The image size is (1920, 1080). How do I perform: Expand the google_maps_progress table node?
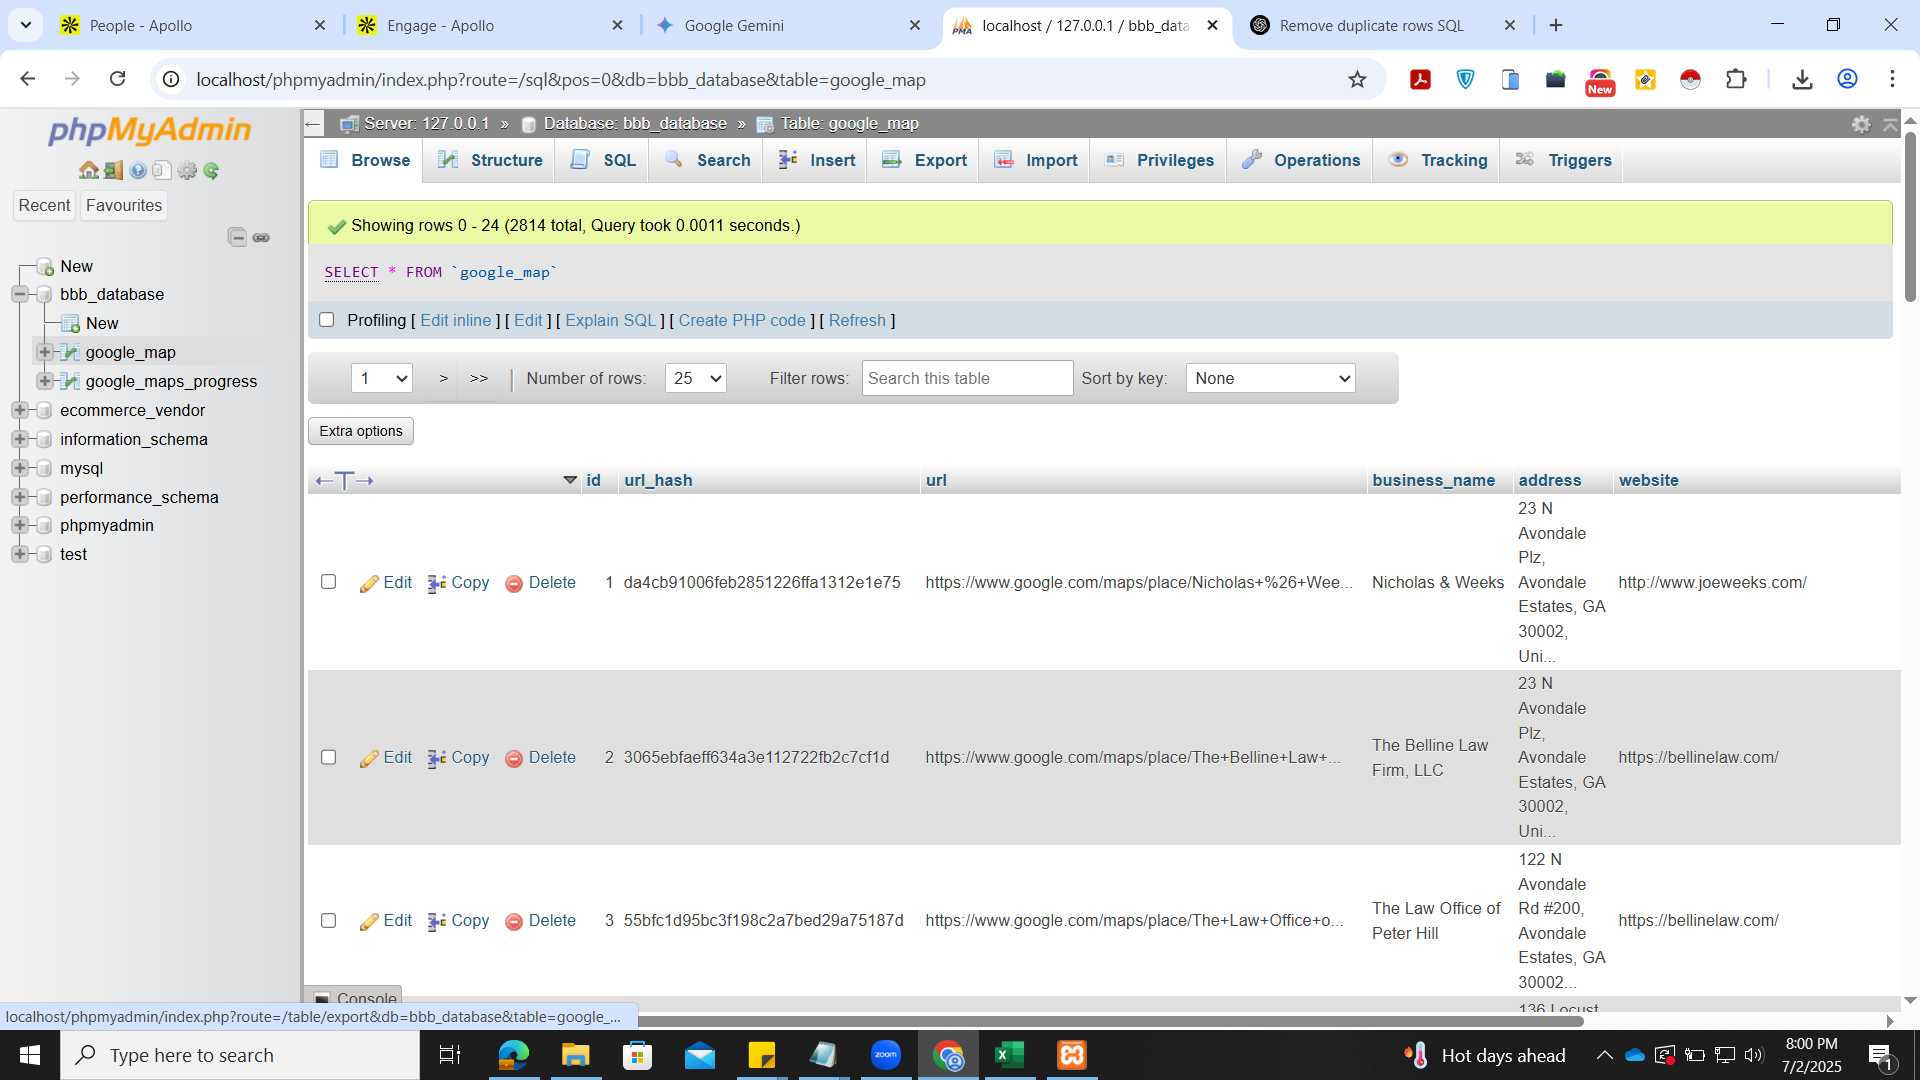tap(44, 381)
